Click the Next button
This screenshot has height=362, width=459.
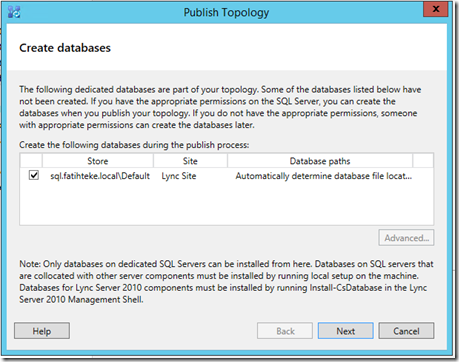coord(346,331)
